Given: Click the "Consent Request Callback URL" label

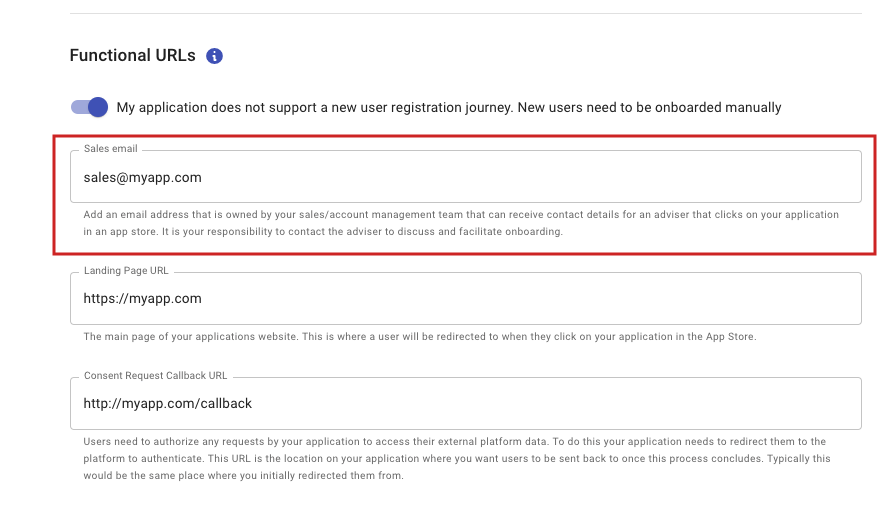Looking at the screenshot, I should [155, 376].
